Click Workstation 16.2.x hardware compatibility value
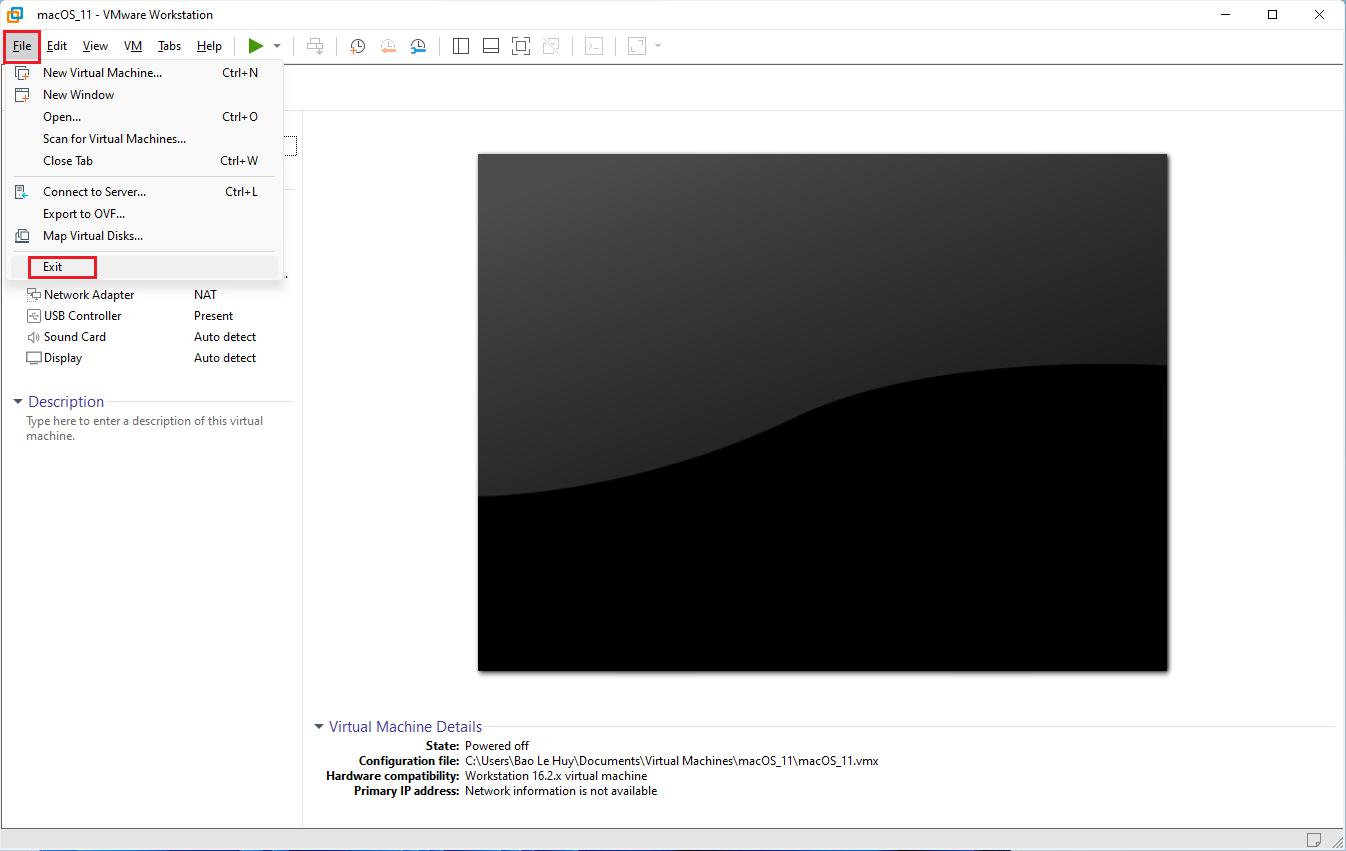 [x=556, y=776]
